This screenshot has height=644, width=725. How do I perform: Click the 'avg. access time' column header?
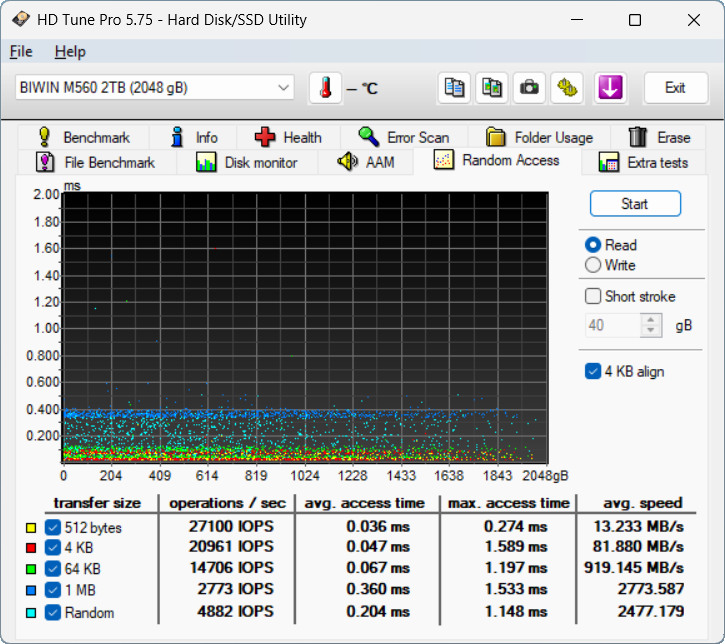pyautogui.click(x=364, y=503)
